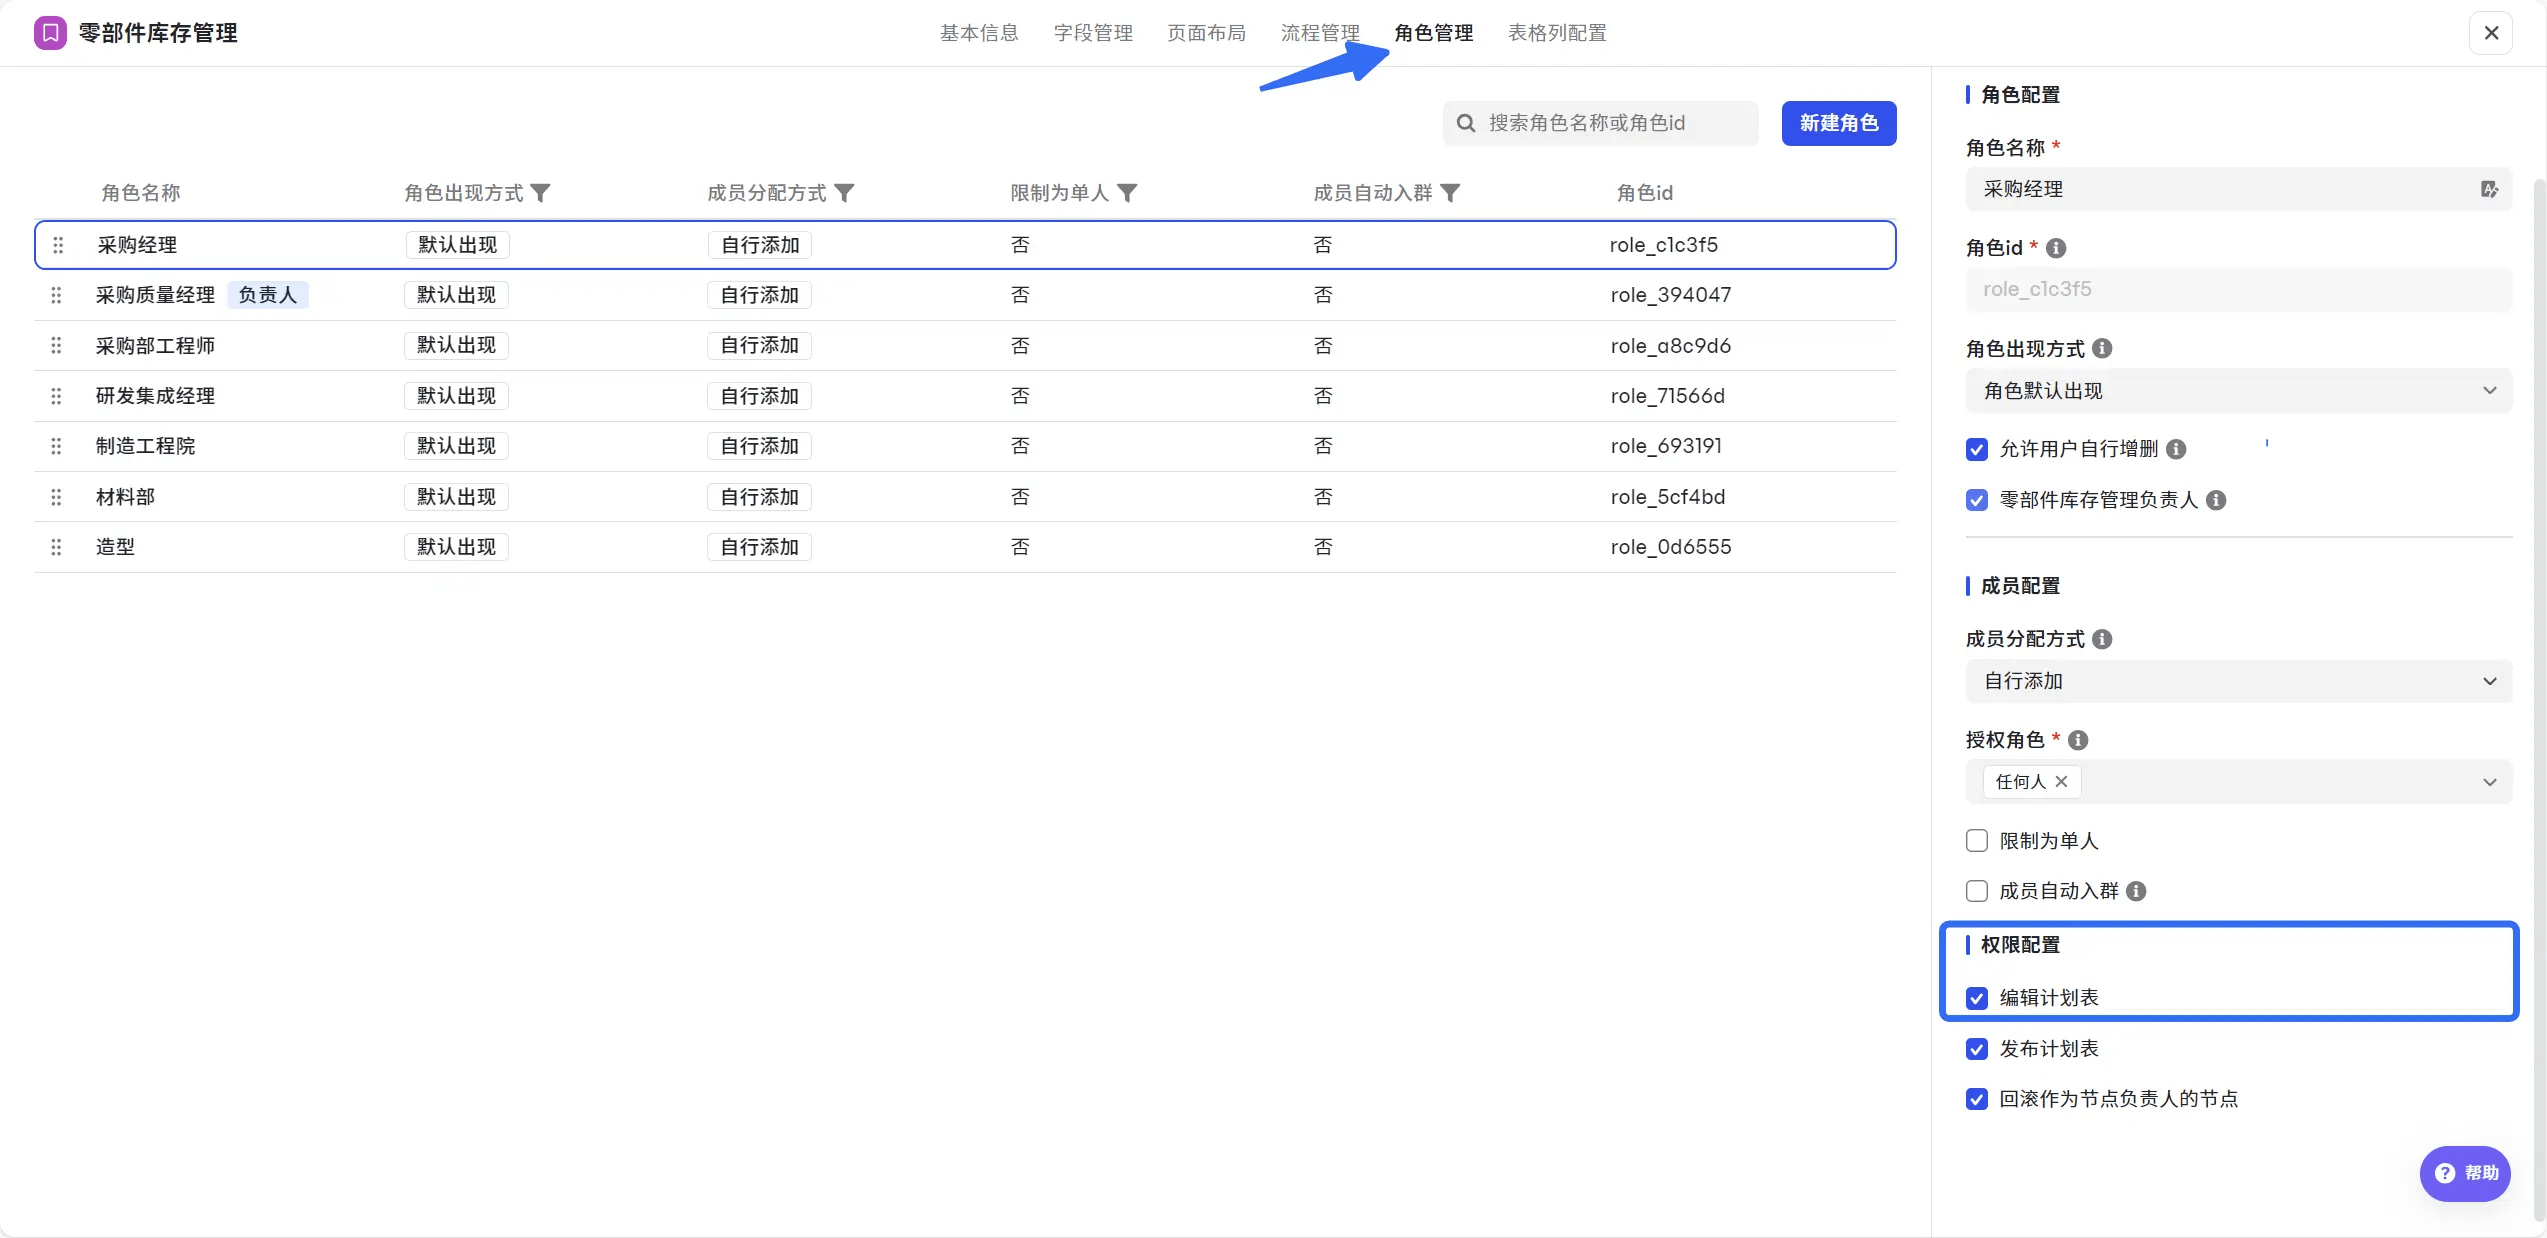Select the 造型 role row
Image resolution: width=2547 pixels, height=1238 pixels.
pyautogui.click(x=965, y=547)
